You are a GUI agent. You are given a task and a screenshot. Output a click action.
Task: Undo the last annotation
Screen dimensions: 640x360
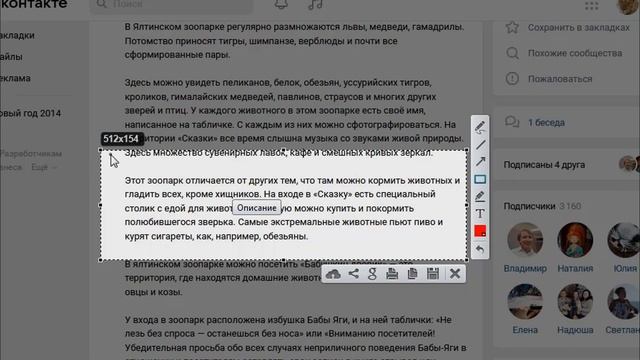coord(480,249)
